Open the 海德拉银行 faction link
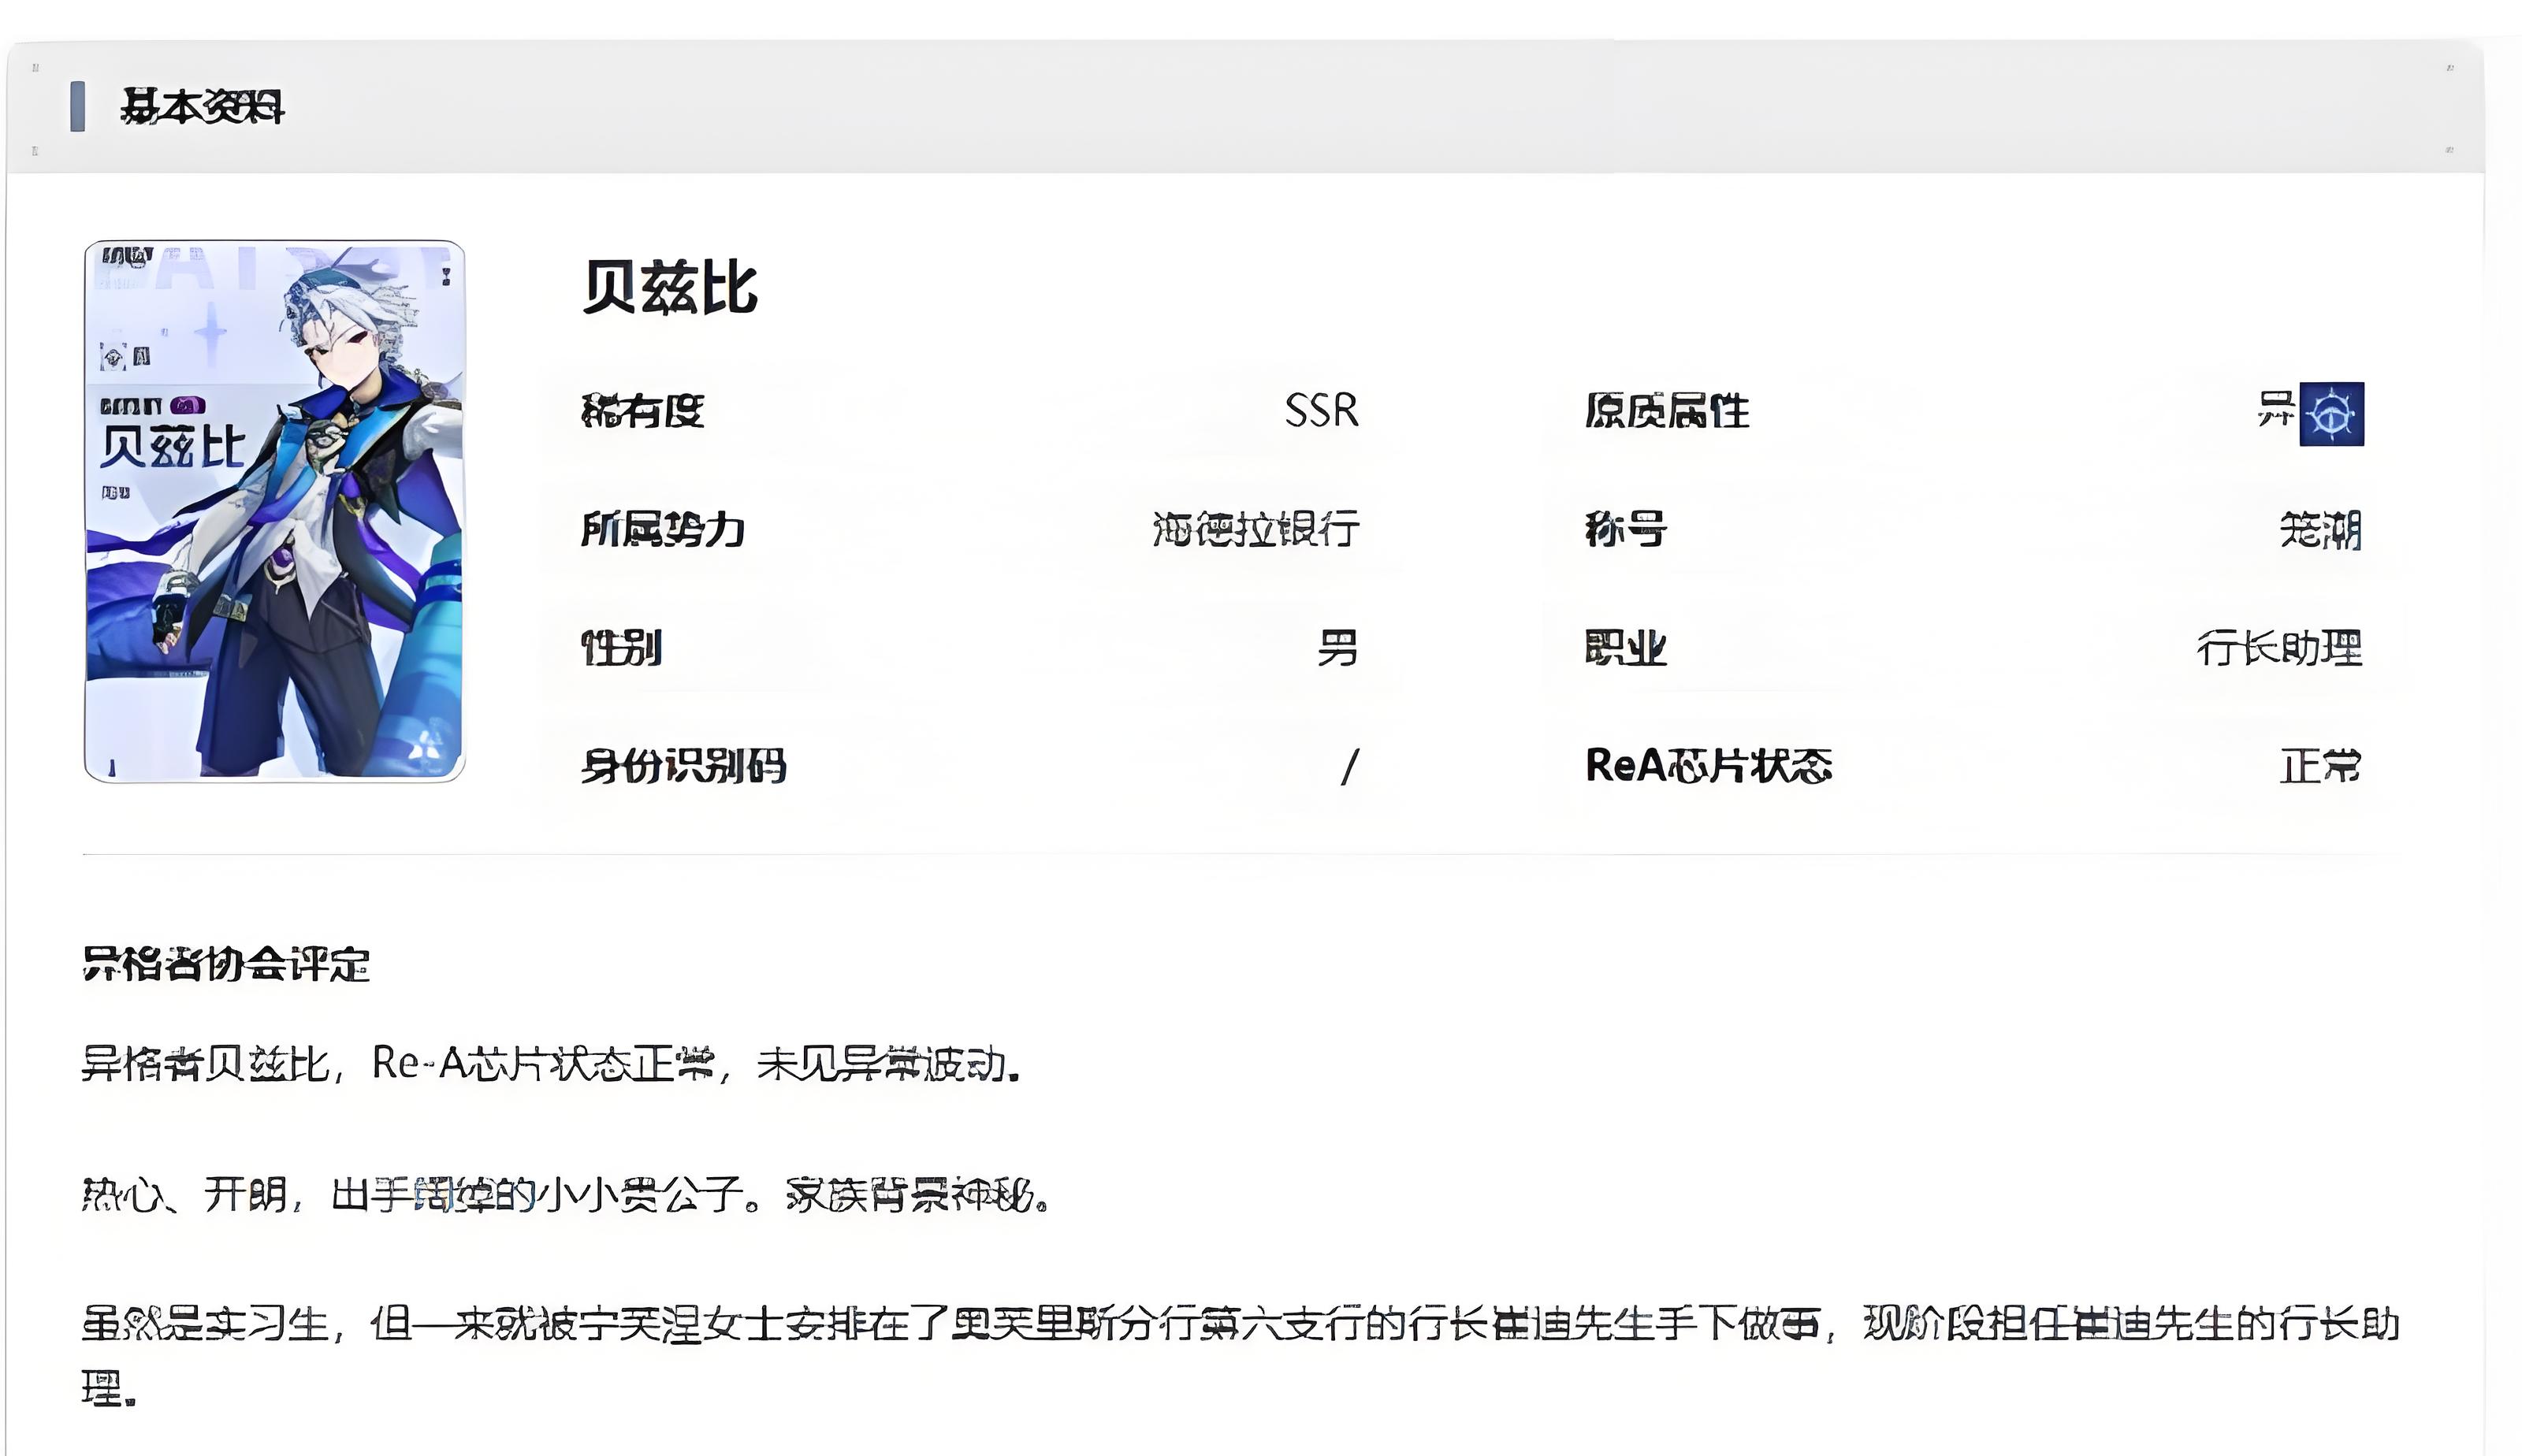 click(x=1255, y=529)
